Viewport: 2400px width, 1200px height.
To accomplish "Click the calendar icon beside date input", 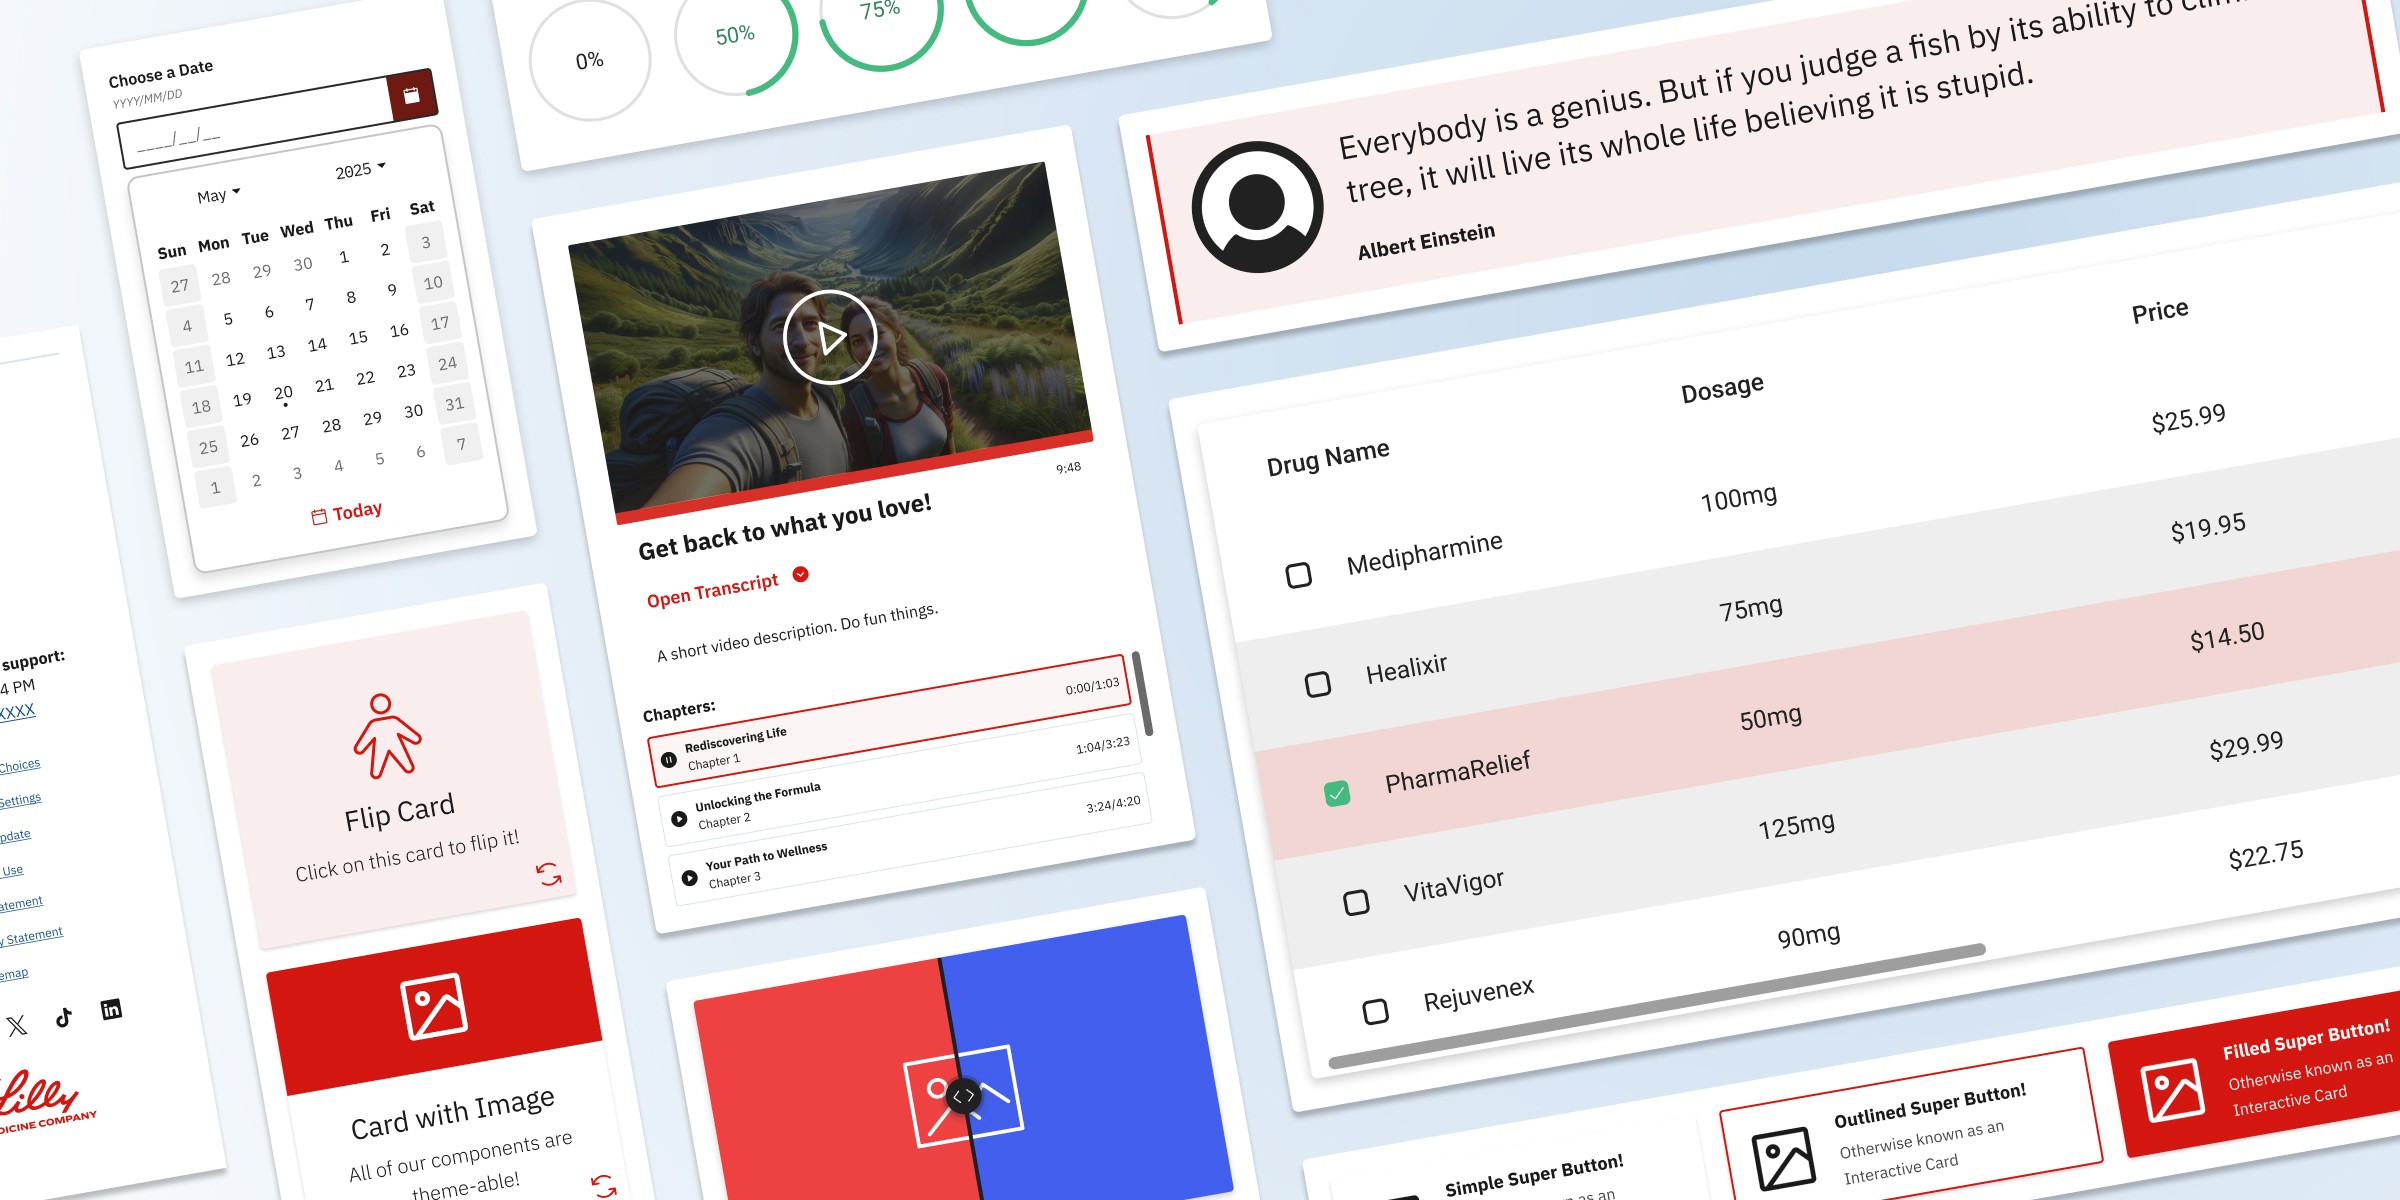I will (x=411, y=95).
